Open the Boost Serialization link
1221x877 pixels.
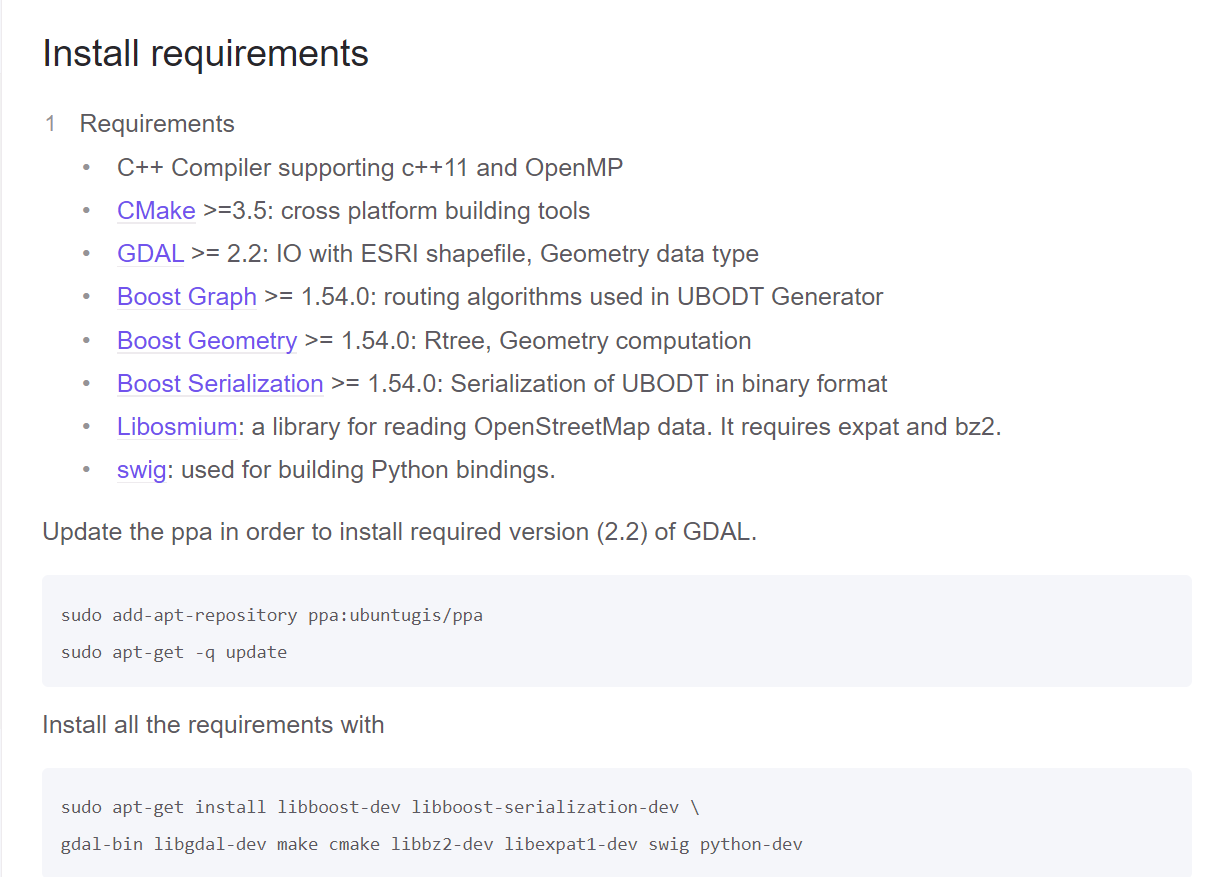click(x=220, y=384)
